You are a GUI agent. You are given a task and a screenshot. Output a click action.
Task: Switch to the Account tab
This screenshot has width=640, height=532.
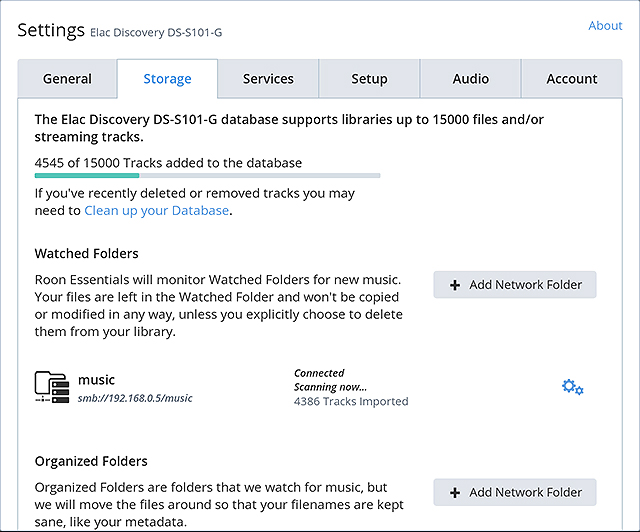pos(572,79)
